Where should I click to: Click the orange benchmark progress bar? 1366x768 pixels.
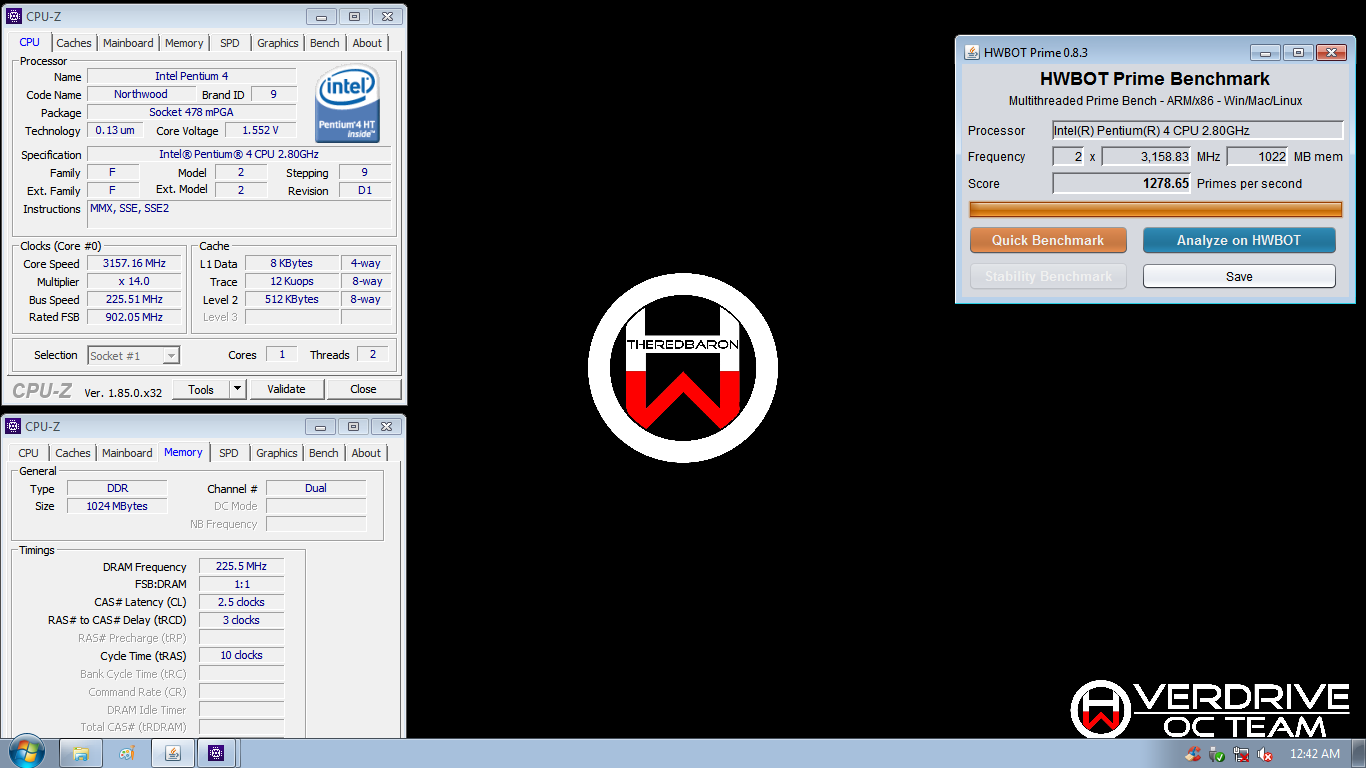(x=1156, y=209)
